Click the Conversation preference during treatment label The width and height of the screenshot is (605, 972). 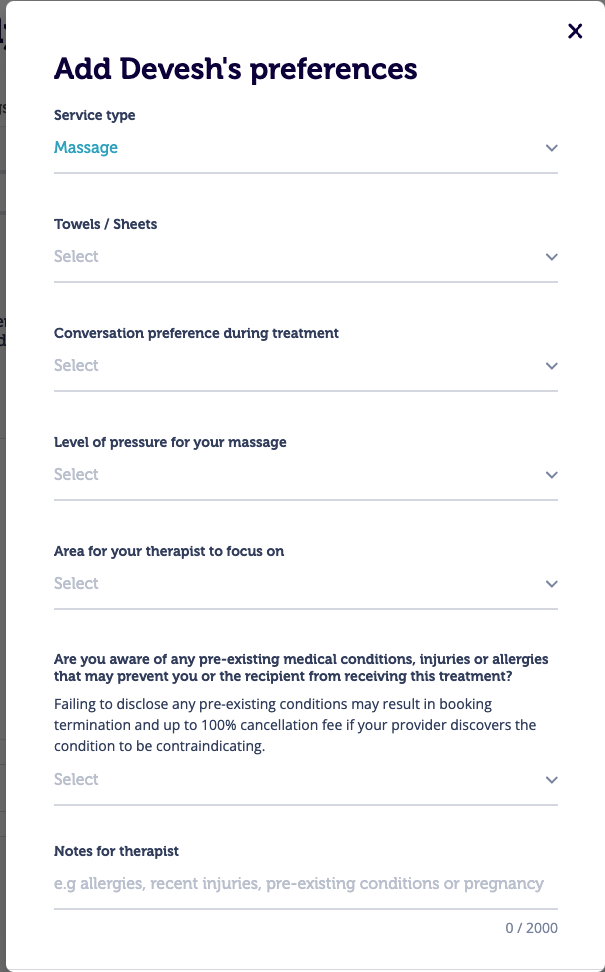[196, 333]
